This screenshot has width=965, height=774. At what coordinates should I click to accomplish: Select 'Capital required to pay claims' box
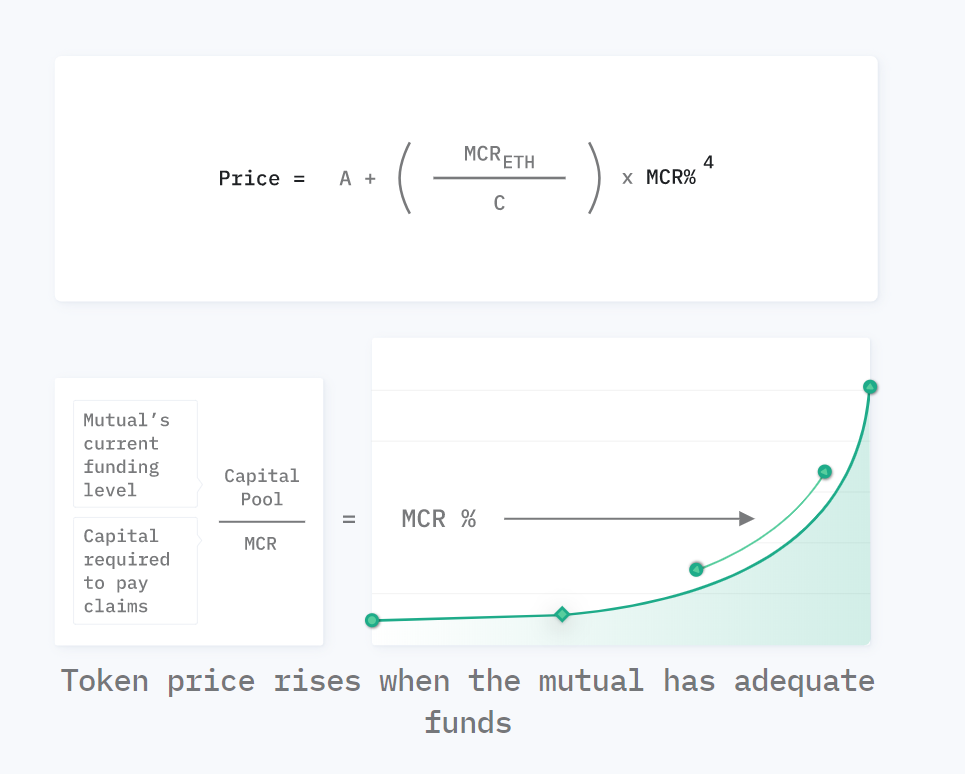(x=135, y=571)
